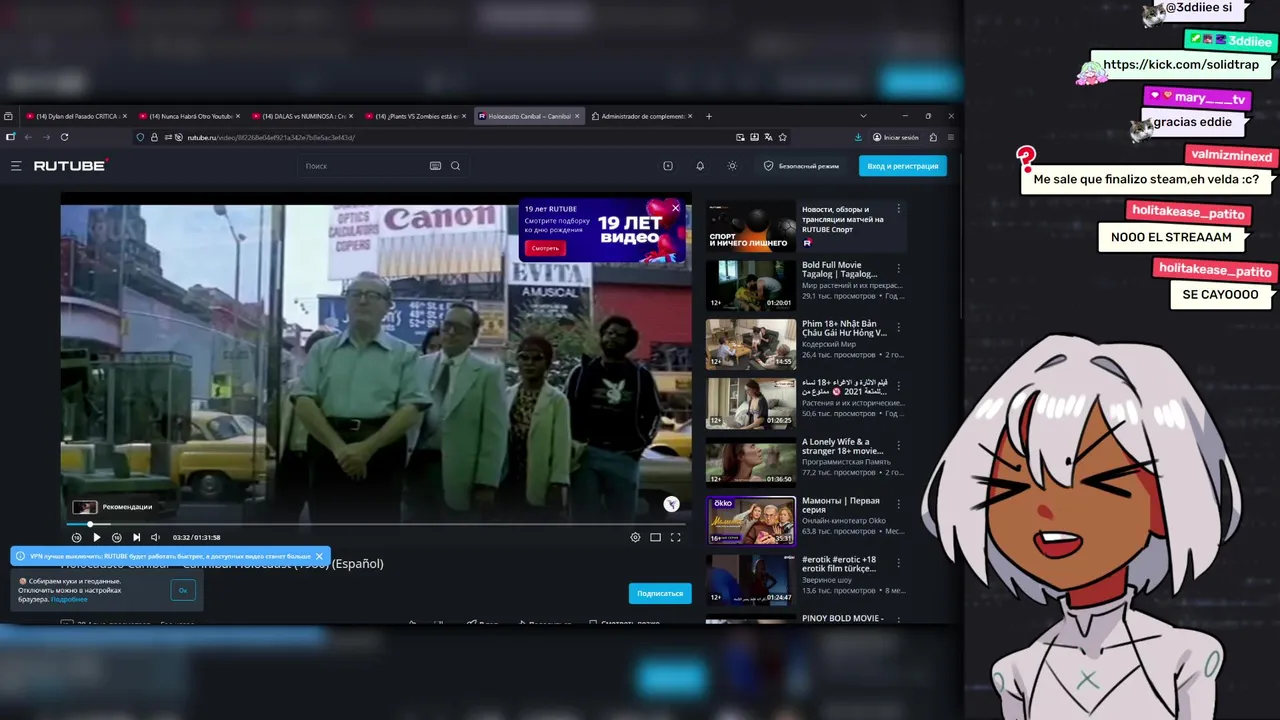Open Подробнее cookie details link
This screenshot has width=1280, height=720.
coord(69,599)
